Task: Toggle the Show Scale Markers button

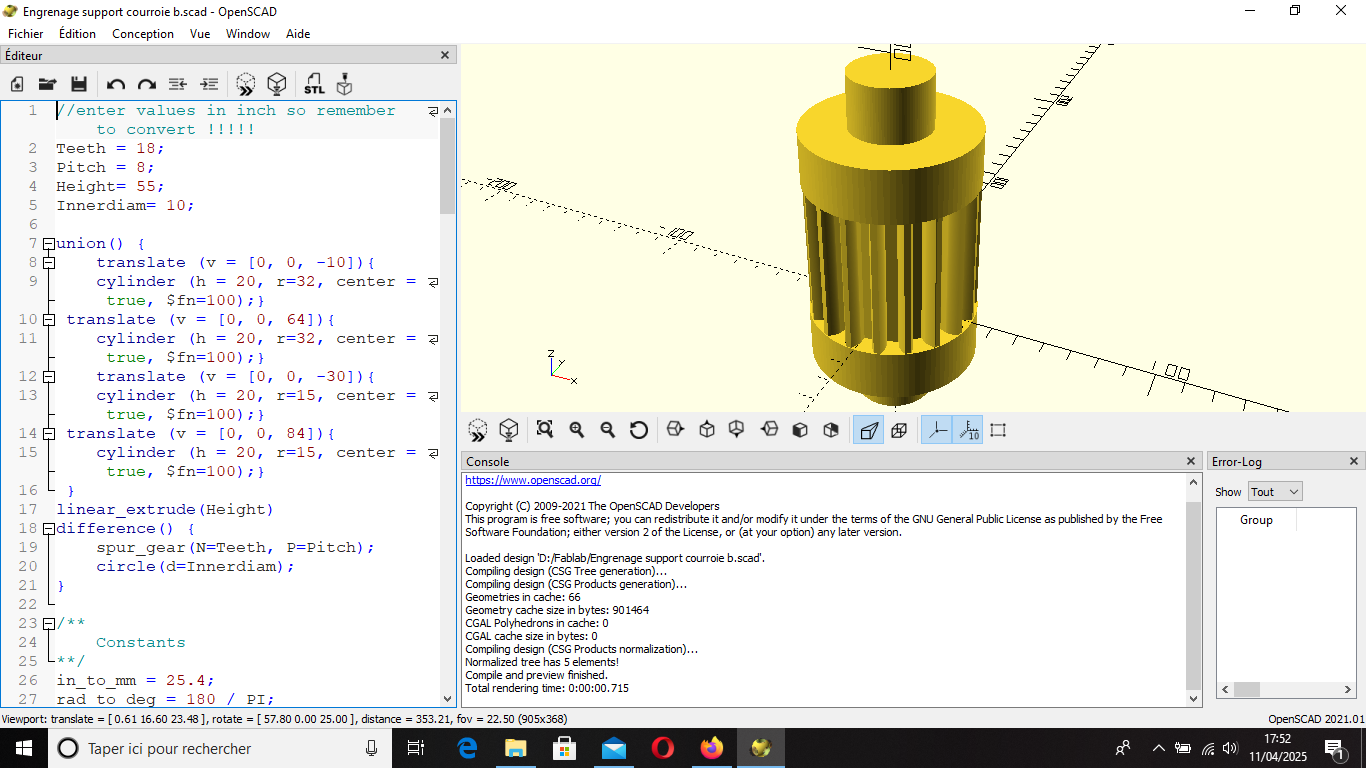Action: coord(967,430)
